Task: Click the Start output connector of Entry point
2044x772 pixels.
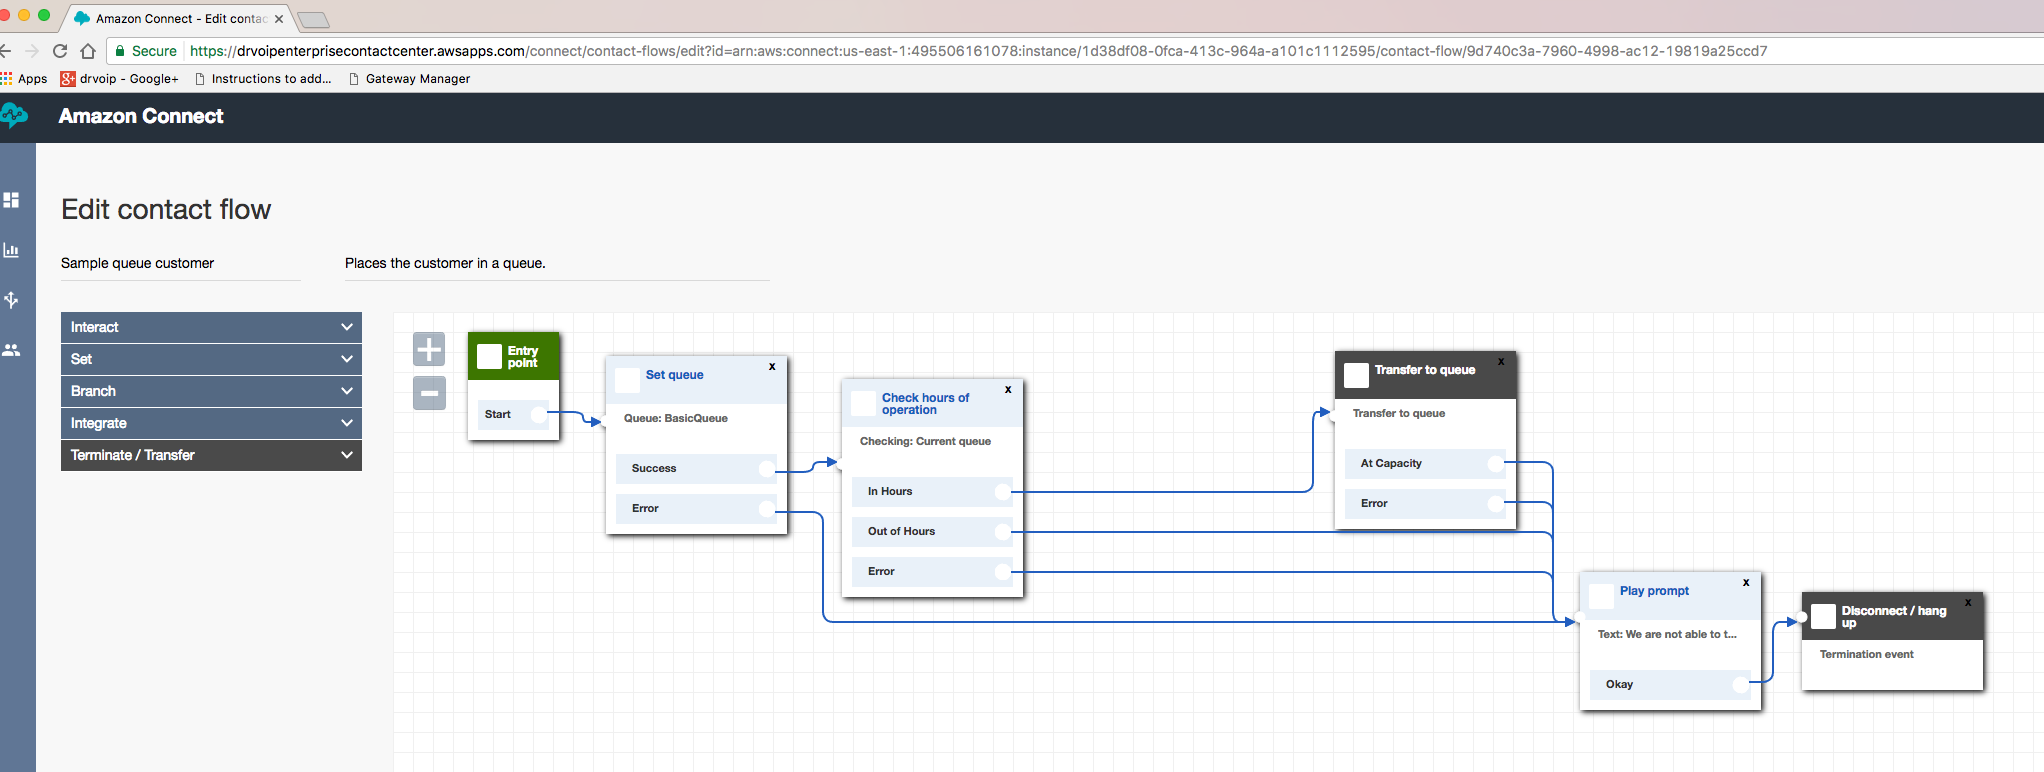Action: (539, 414)
